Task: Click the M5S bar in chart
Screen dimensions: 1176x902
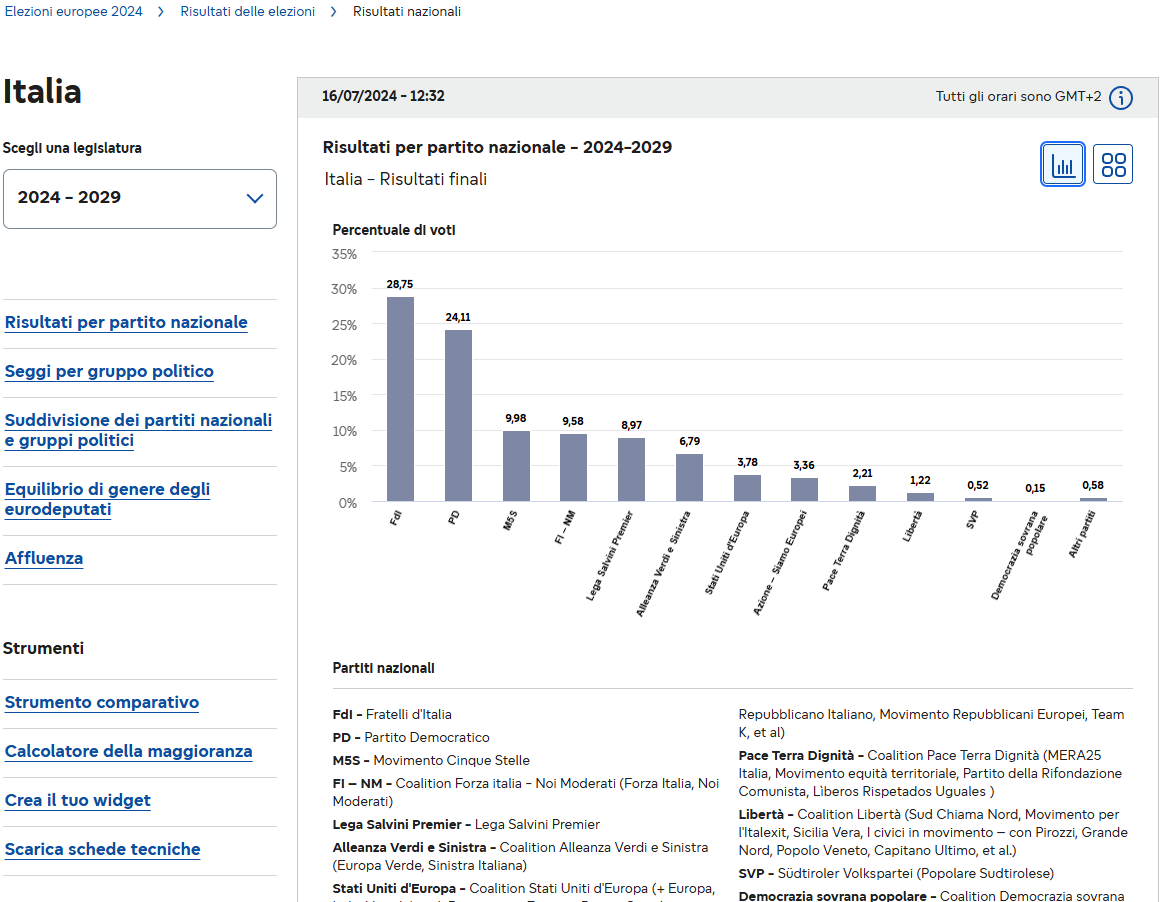Action: [516, 466]
